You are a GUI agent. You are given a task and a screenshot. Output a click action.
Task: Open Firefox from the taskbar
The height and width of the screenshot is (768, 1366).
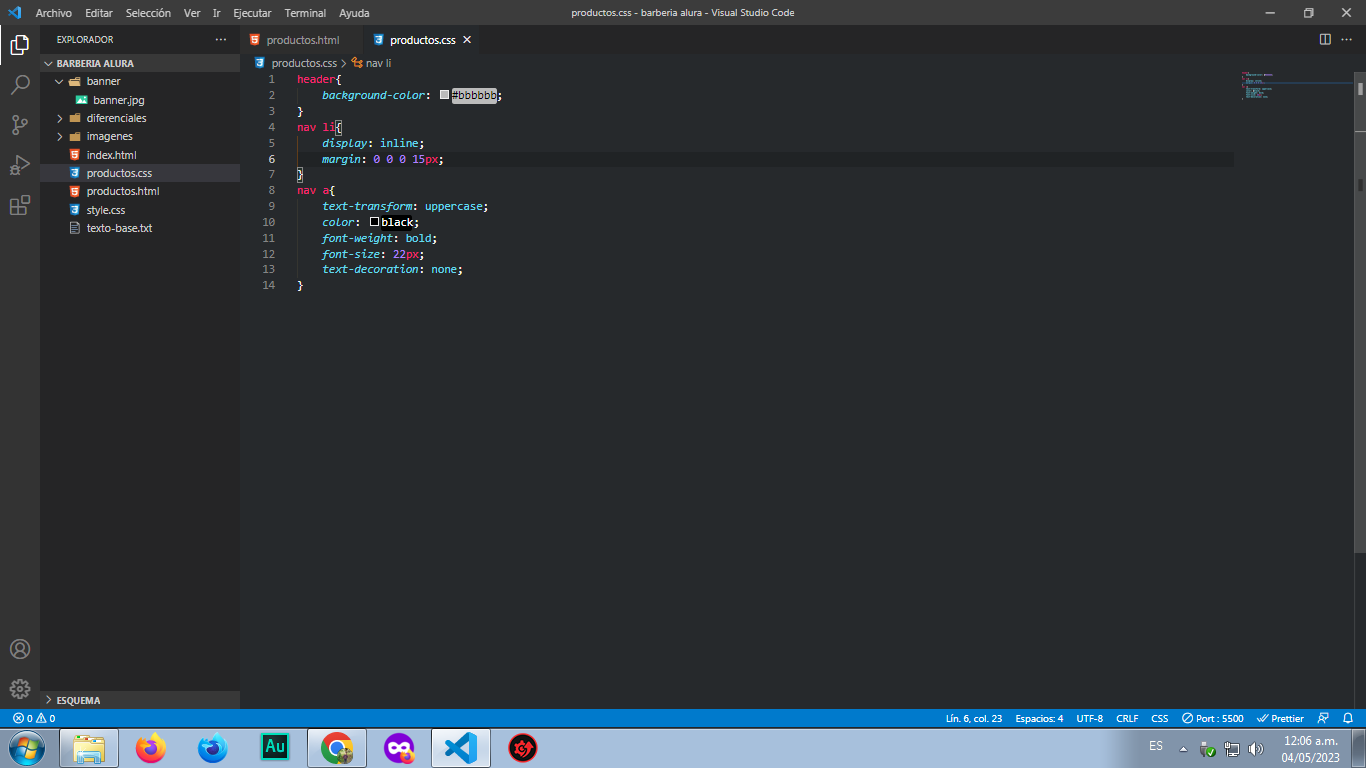click(151, 748)
